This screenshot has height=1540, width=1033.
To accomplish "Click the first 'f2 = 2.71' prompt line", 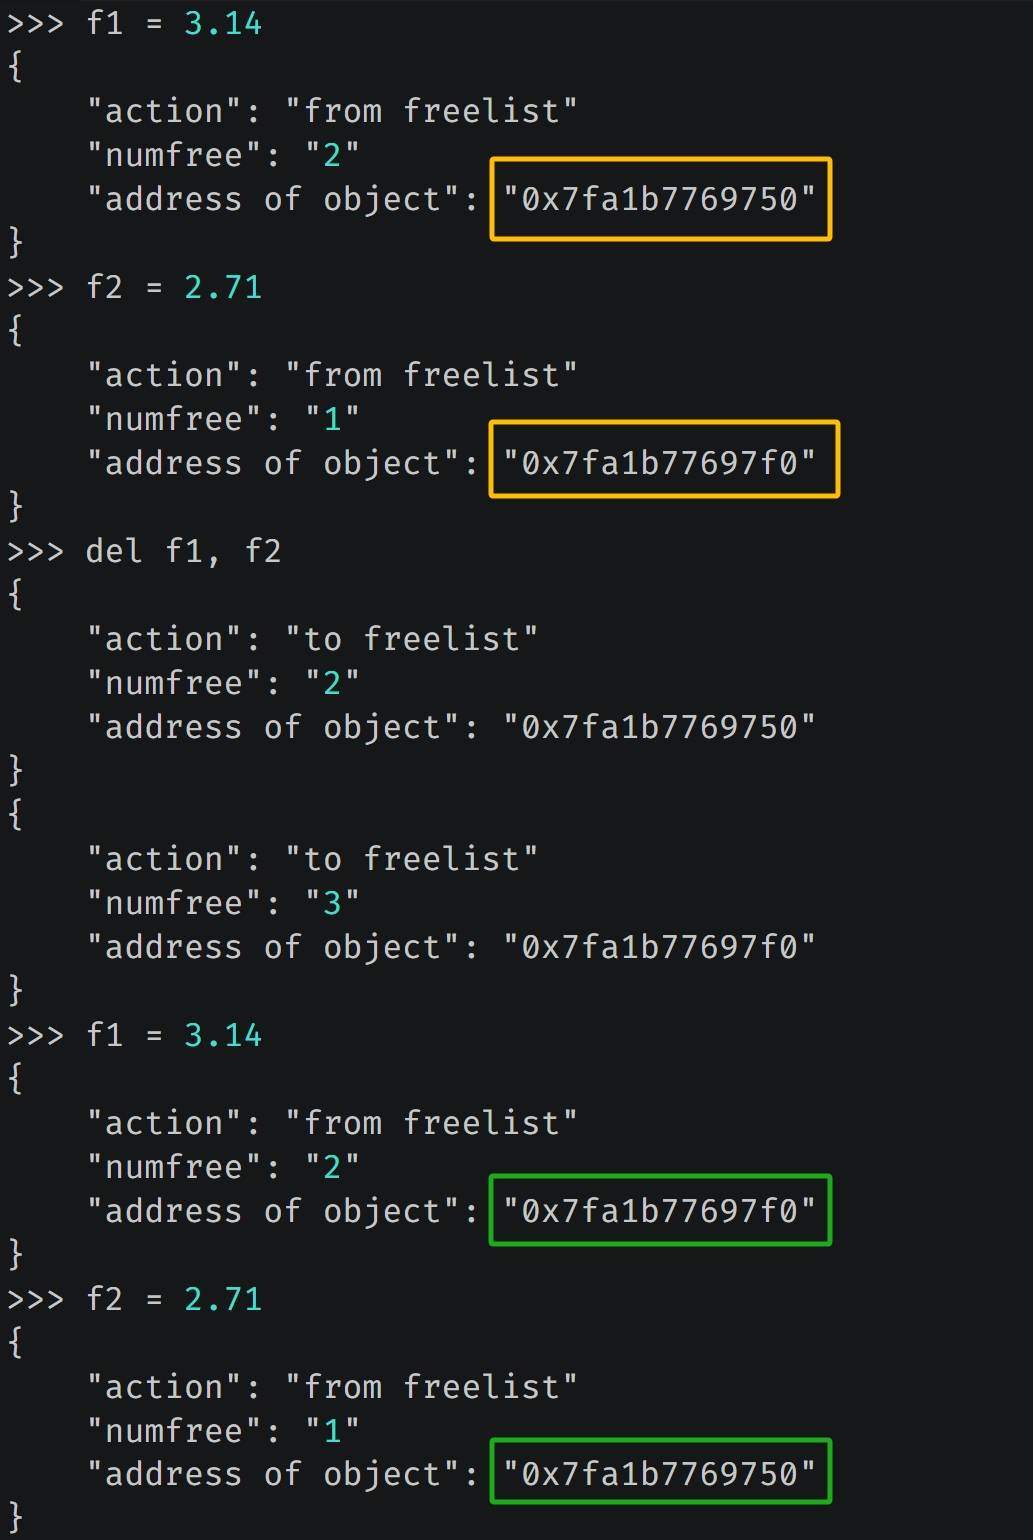I will click(x=135, y=287).
